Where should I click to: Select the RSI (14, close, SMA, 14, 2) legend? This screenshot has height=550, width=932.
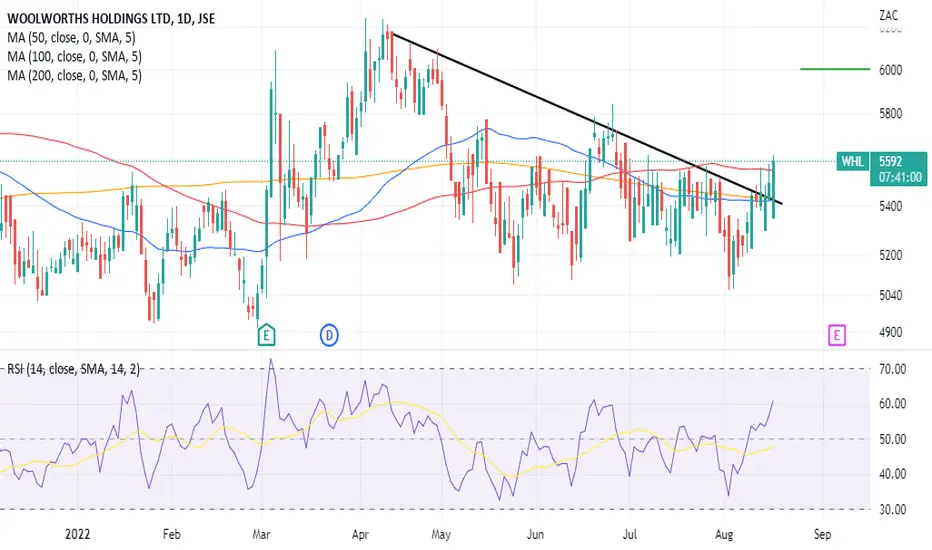point(73,369)
